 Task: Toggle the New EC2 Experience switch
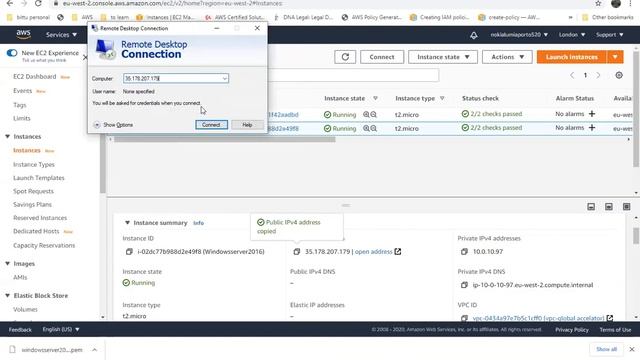pyautogui.click(x=12, y=53)
